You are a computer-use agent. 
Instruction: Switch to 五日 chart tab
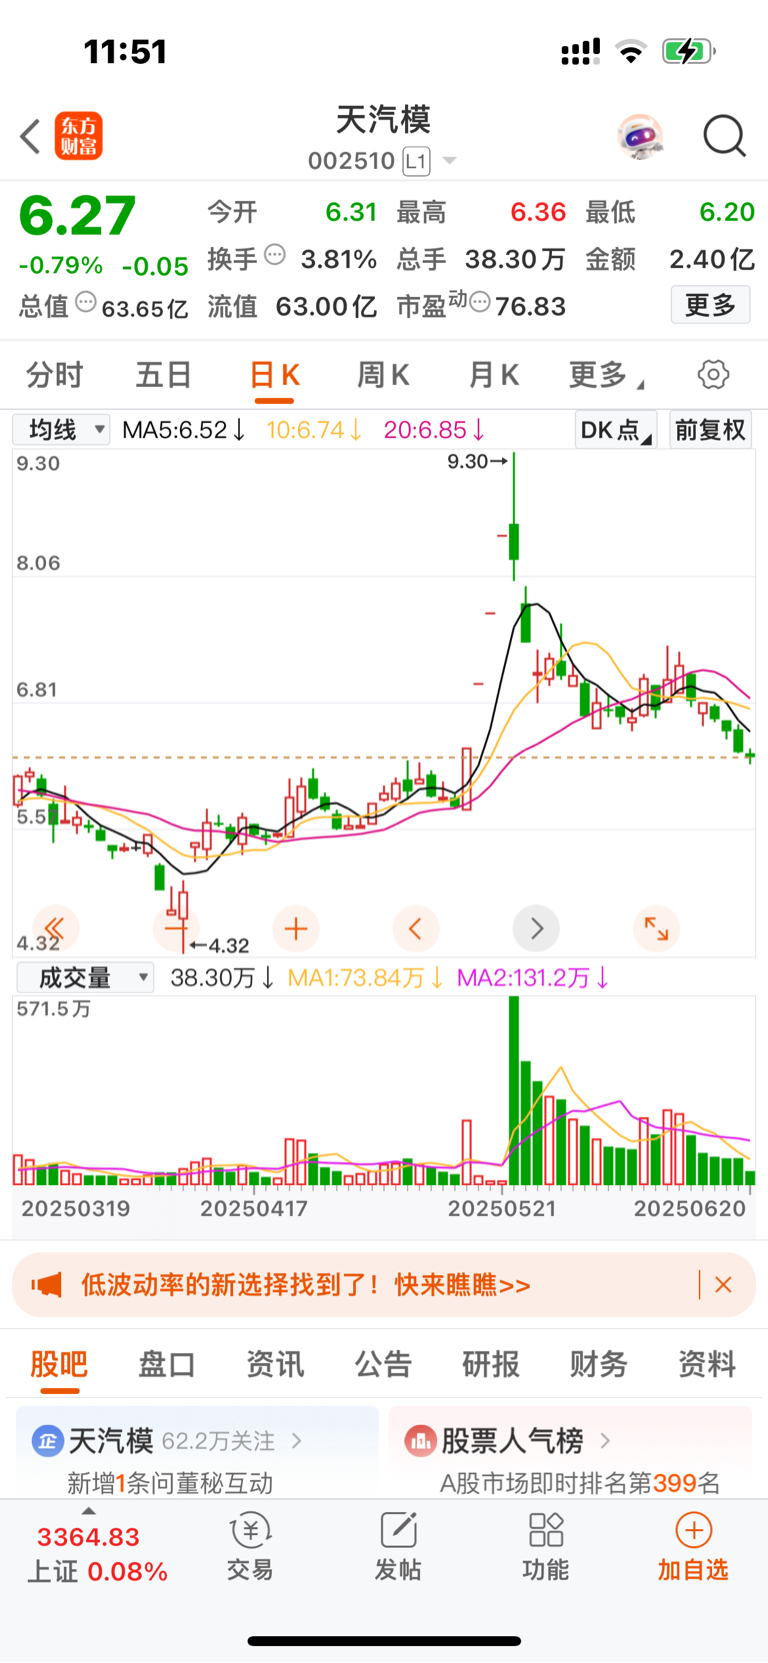pyautogui.click(x=163, y=375)
